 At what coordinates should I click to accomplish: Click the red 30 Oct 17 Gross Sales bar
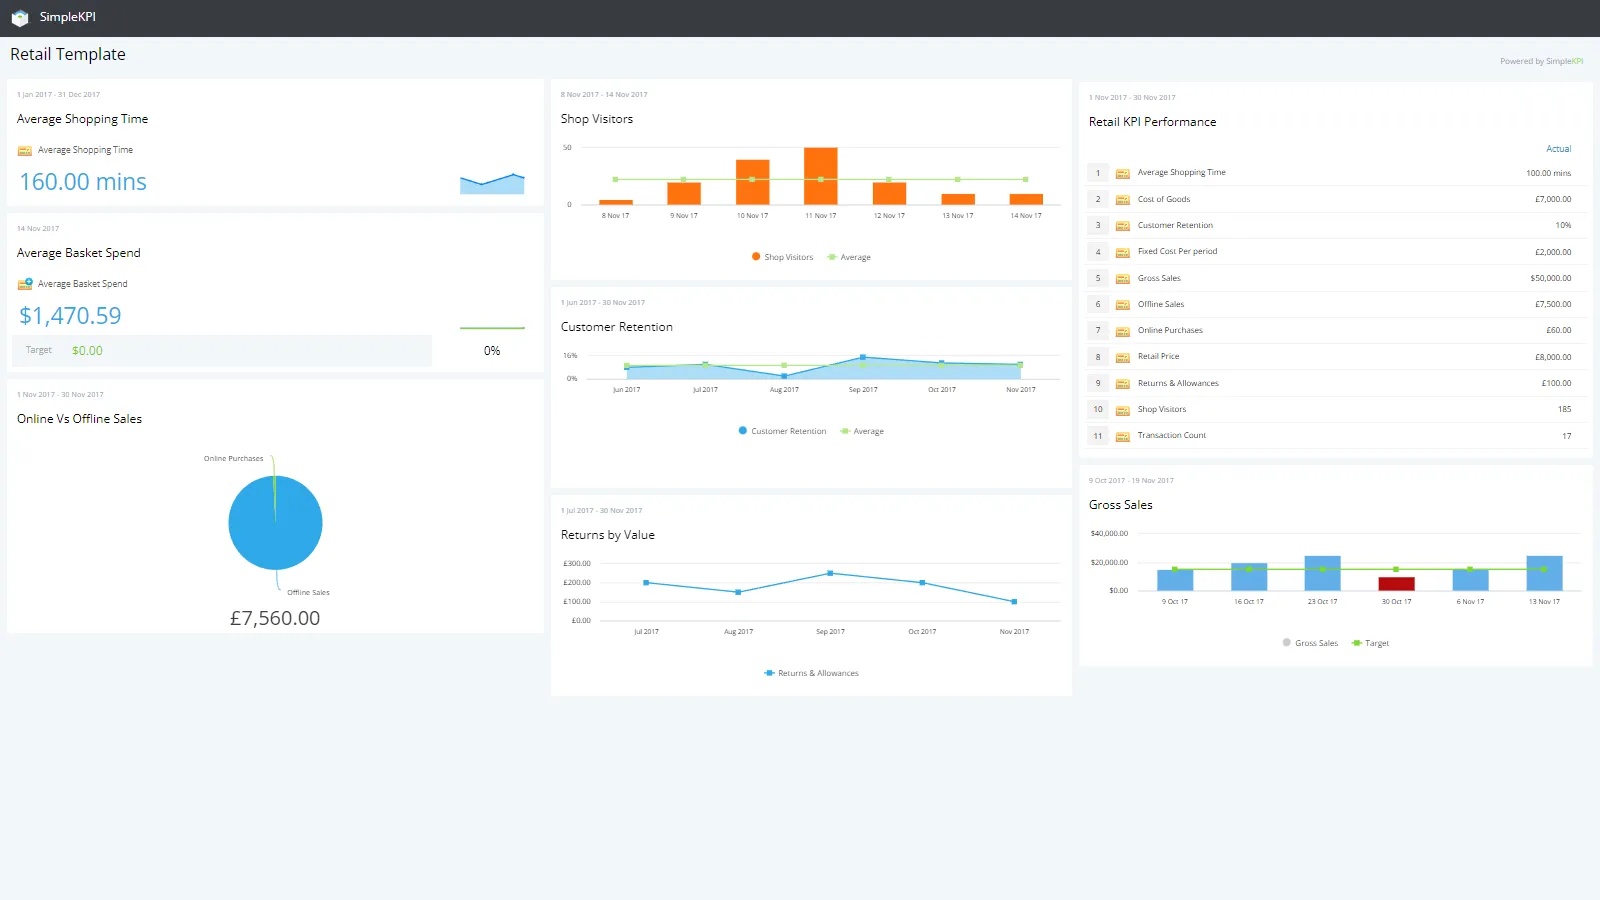coord(1396,584)
